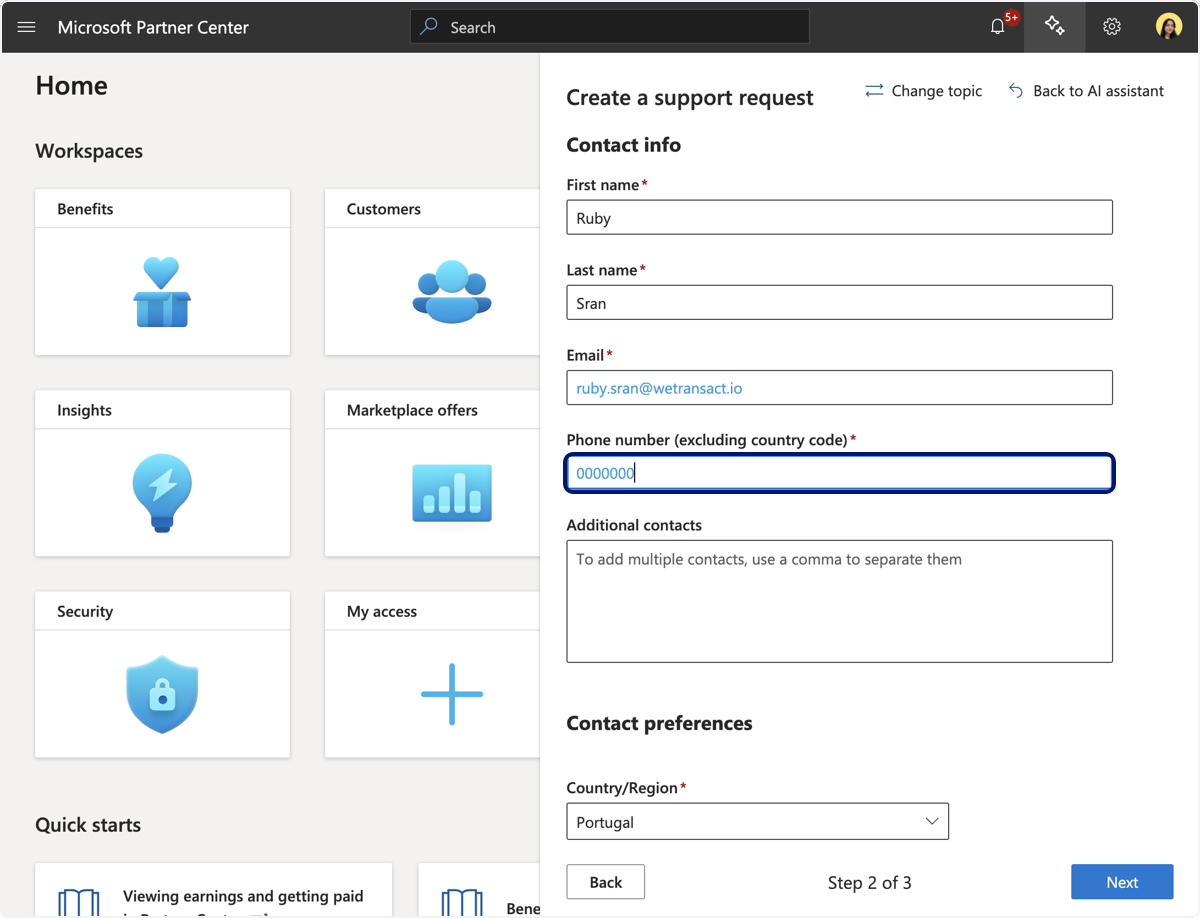This screenshot has width=1200, height=918.
Task: Open the settings gear icon
Action: (1112, 27)
